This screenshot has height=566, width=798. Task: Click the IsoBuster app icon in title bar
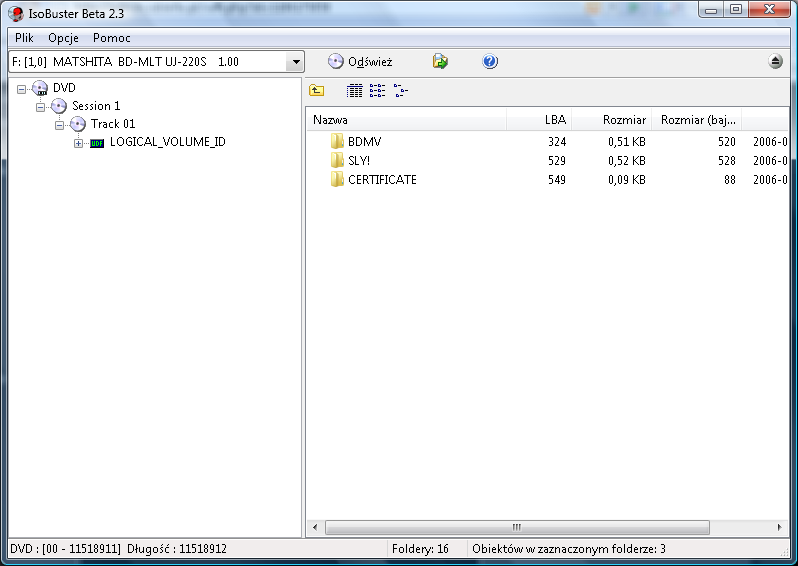point(16,13)
